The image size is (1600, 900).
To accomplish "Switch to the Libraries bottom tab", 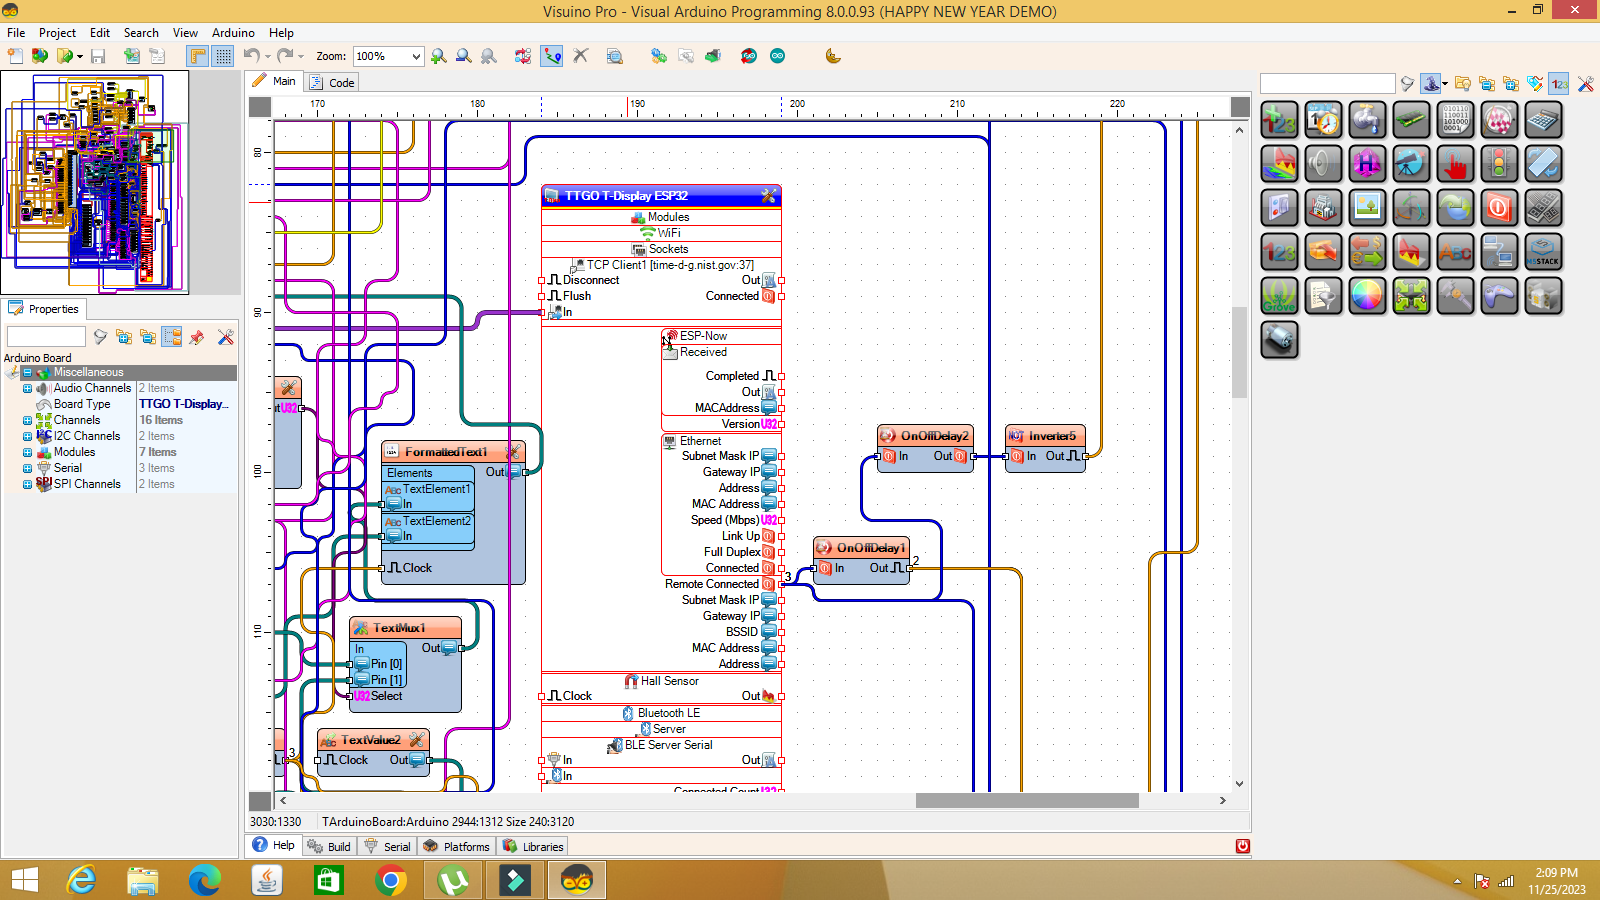I will point(533,846).
